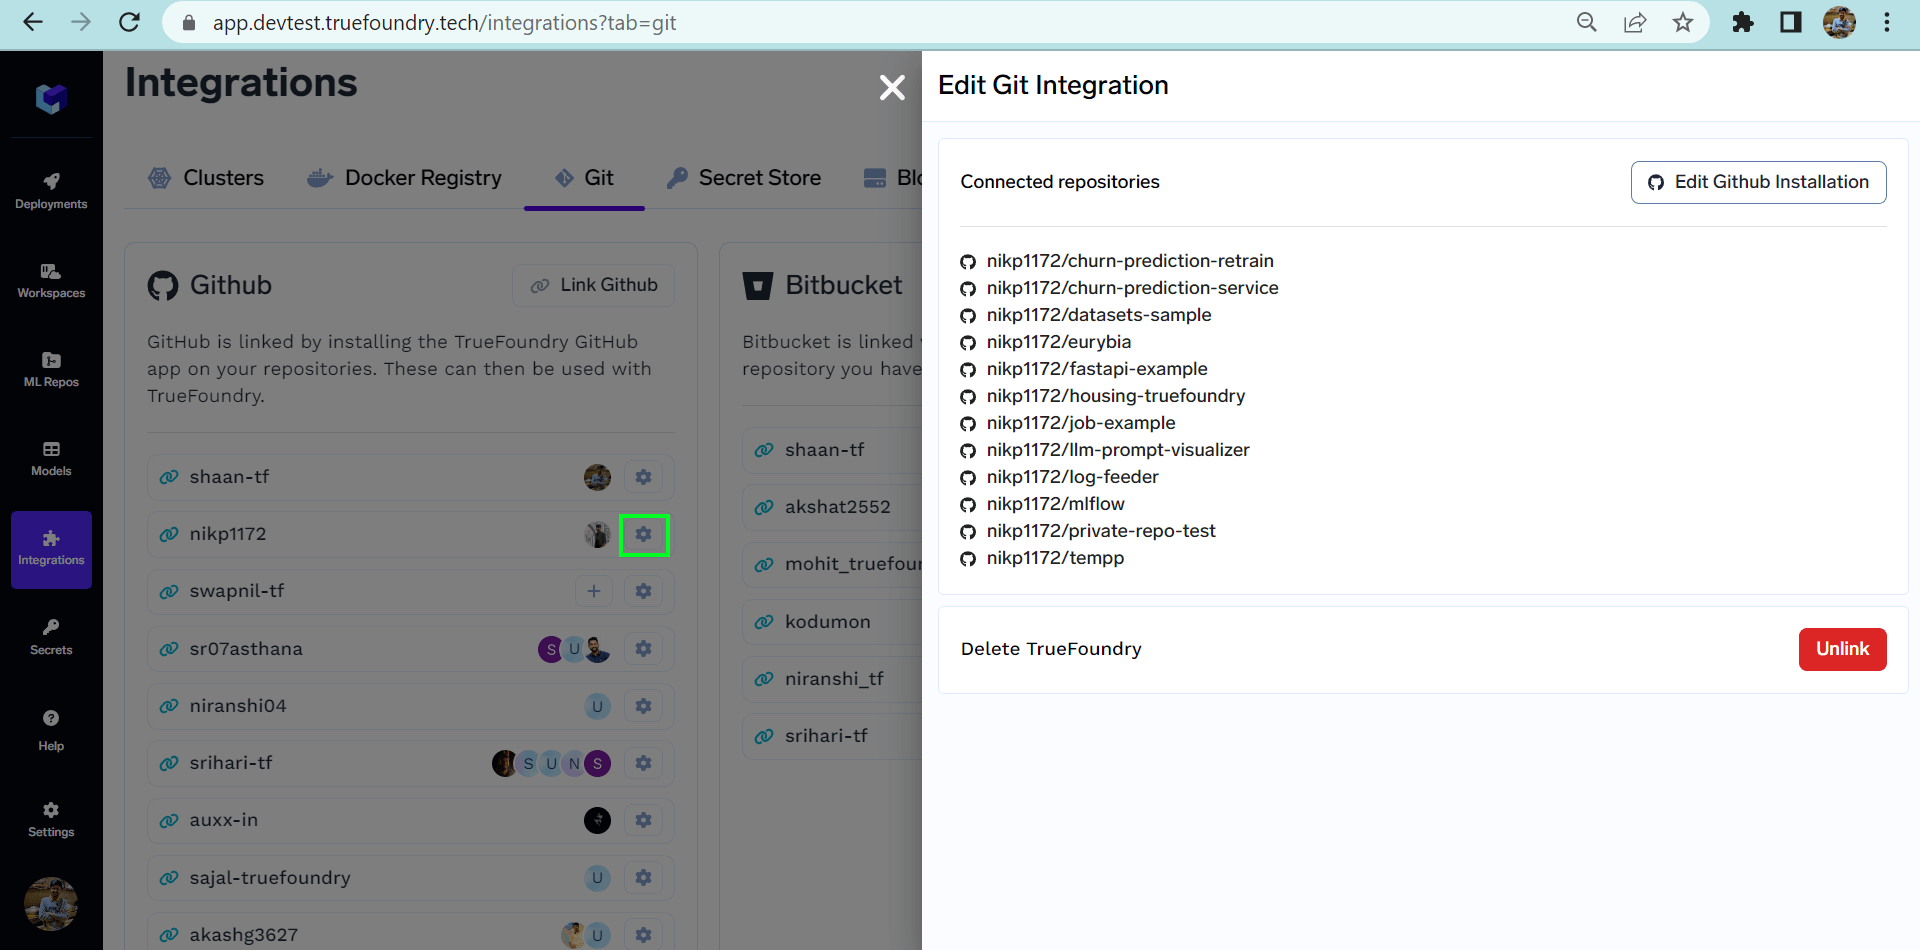Screen dimensions: 1920x950
Task: Open nikp1172/log-feeder repository
Action: [x=1073, y=477]
